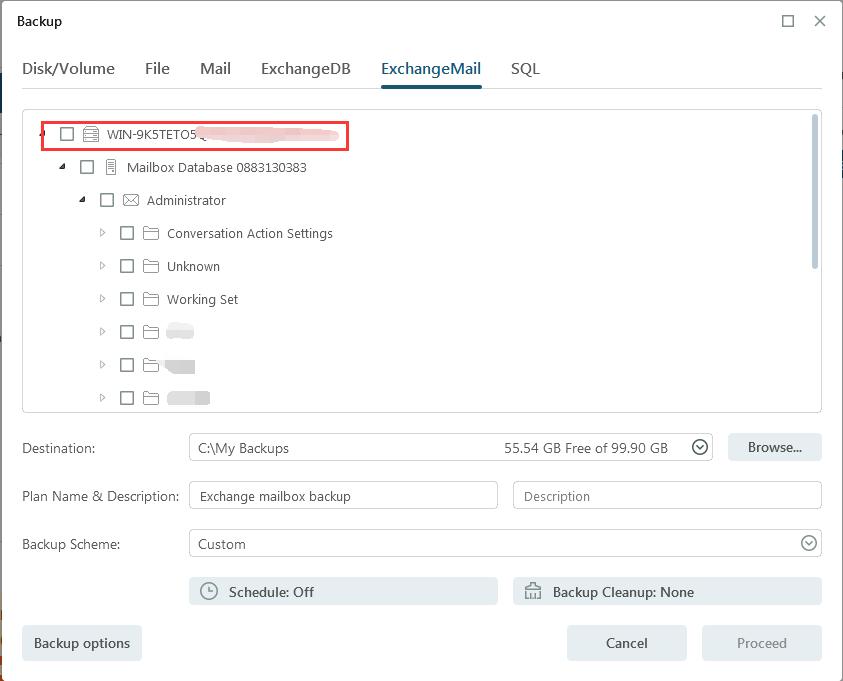The width and height of the screenshot is (843, 681).
Task: Click the Backup Cleanup broom icon
Action: [533, 591]
